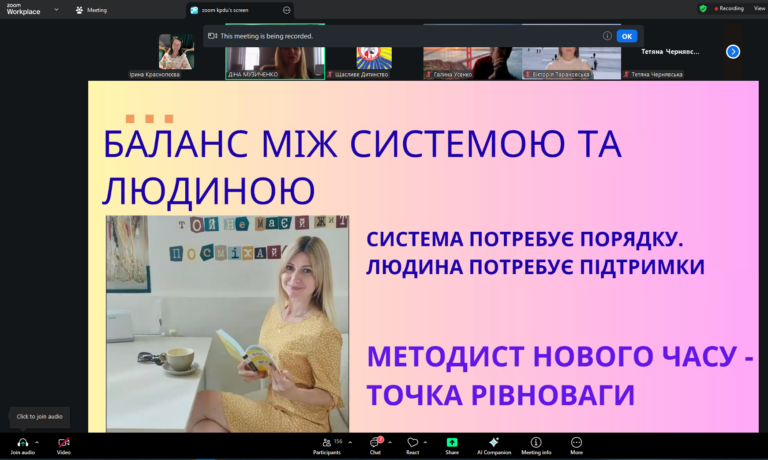Click OK on the recording notice
The width and height of the screenshot is (768, 460).
[x=626, y=36]
